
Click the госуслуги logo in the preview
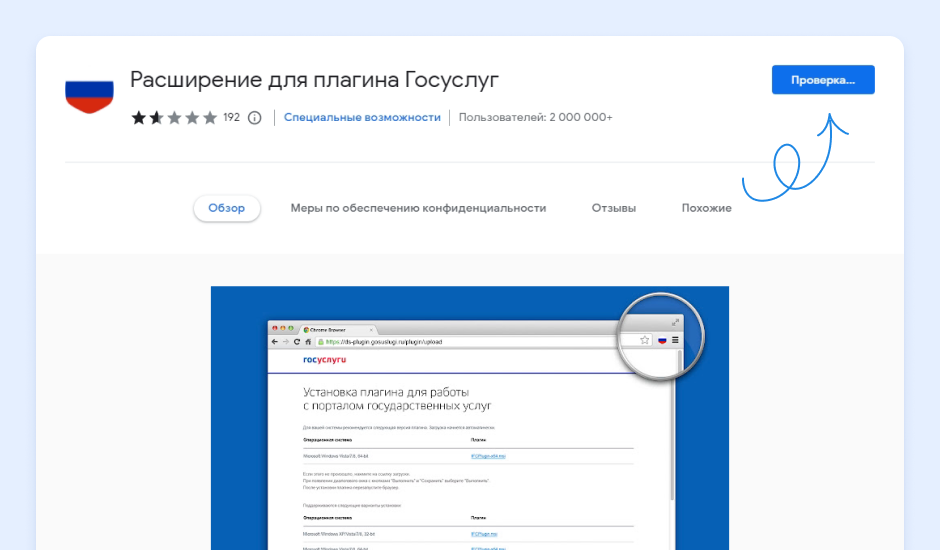tap(324, 360)
